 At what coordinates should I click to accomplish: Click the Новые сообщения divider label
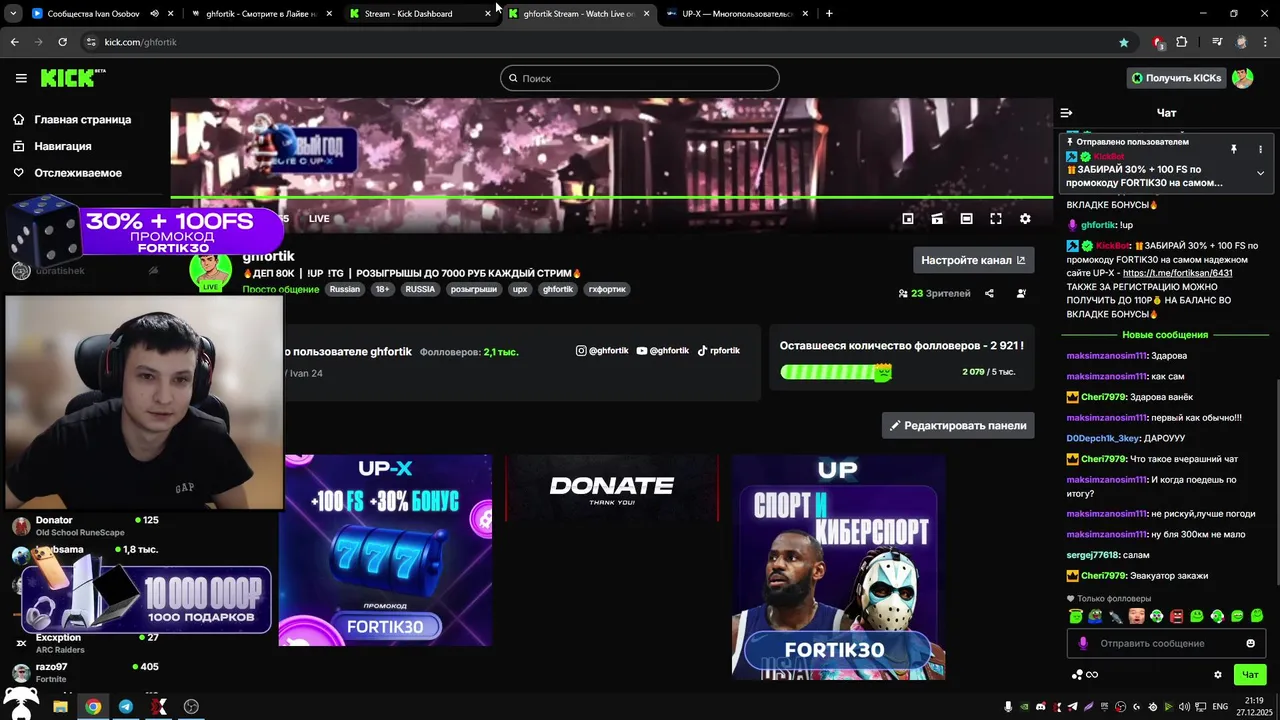[1165, 335]
